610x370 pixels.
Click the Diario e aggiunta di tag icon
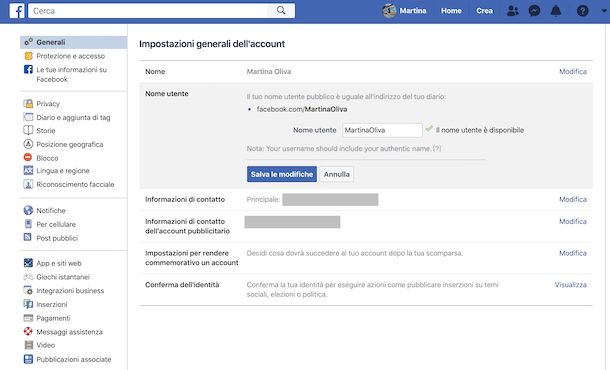[28, 117]
